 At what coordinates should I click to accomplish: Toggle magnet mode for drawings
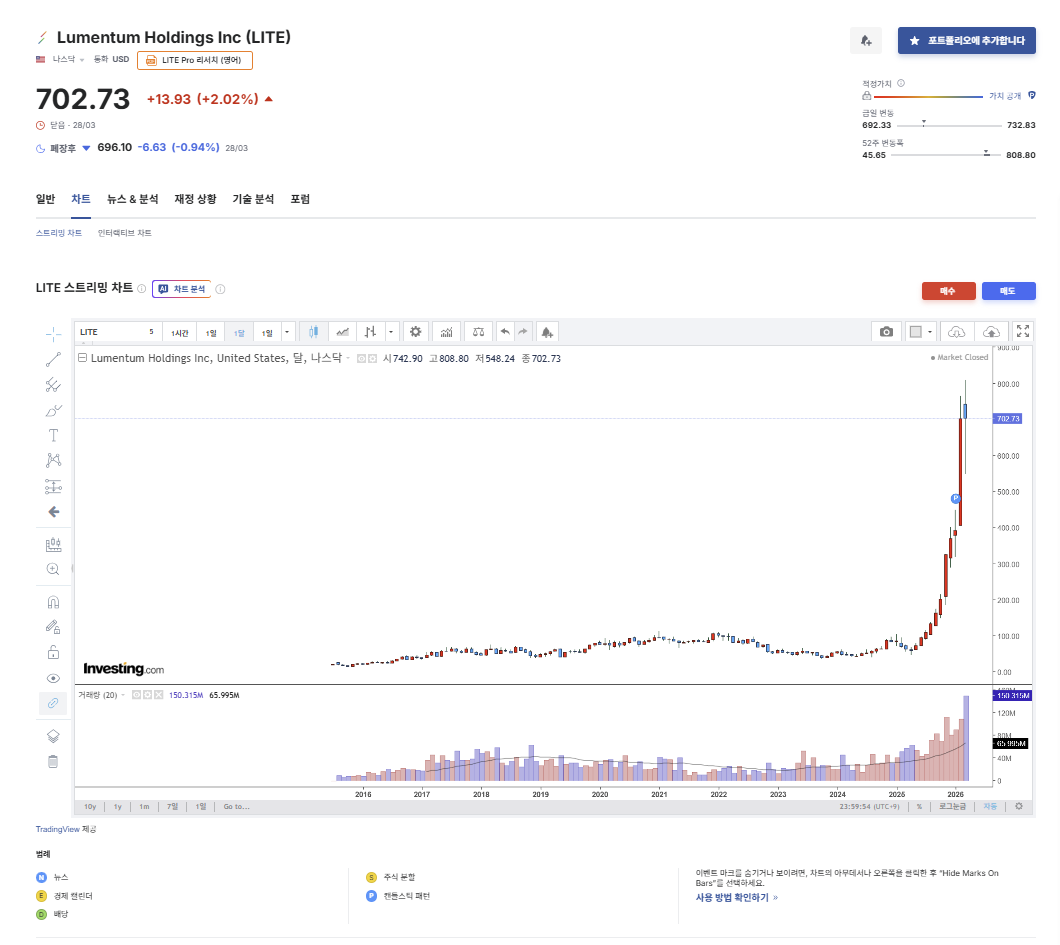click(x=53, y=602)
